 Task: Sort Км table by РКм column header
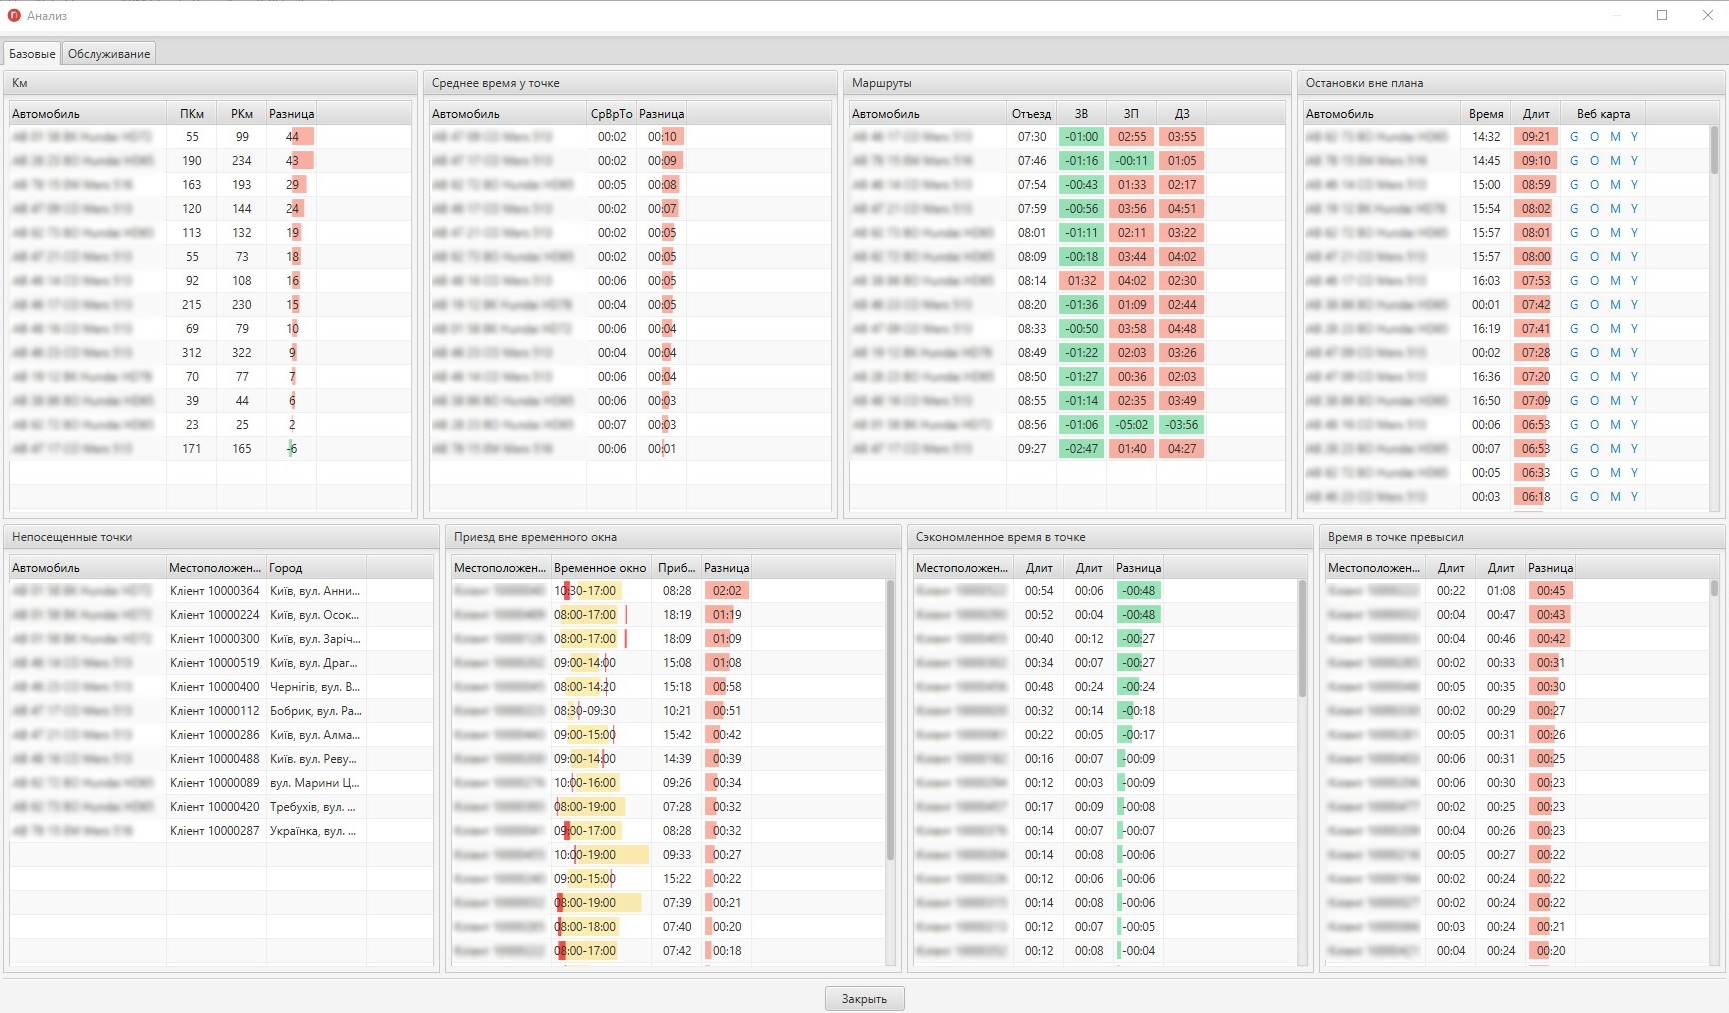[242, 114]
